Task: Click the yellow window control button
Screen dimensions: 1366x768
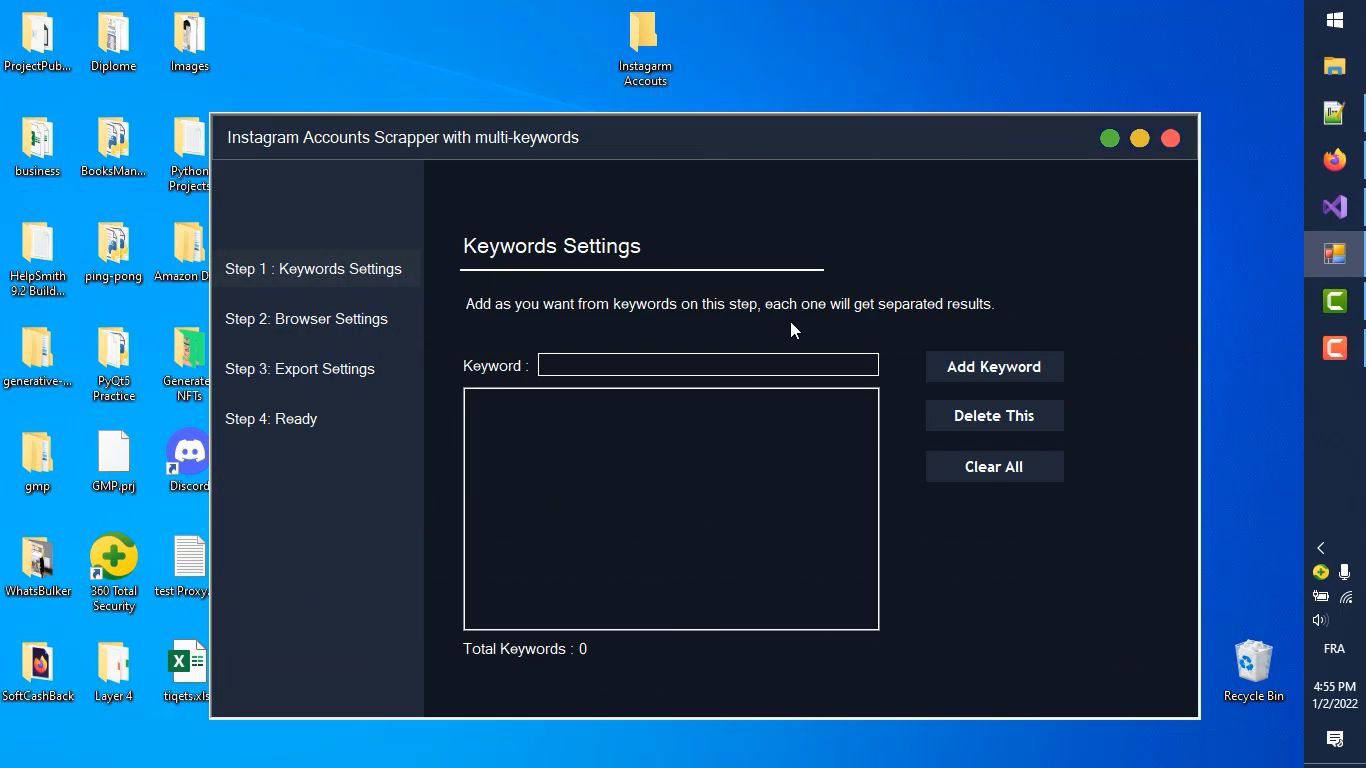Action: tap(1139, 139)
